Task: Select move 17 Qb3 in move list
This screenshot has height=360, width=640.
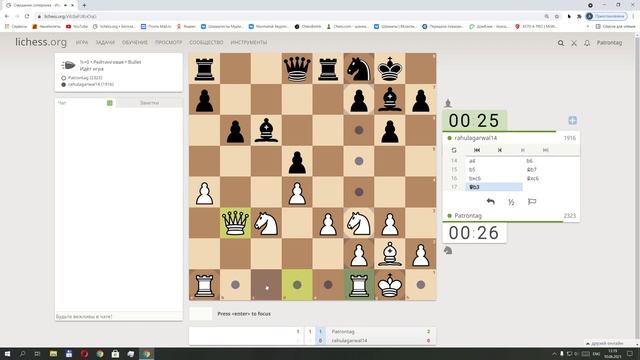Action: (x=494, y=187)
